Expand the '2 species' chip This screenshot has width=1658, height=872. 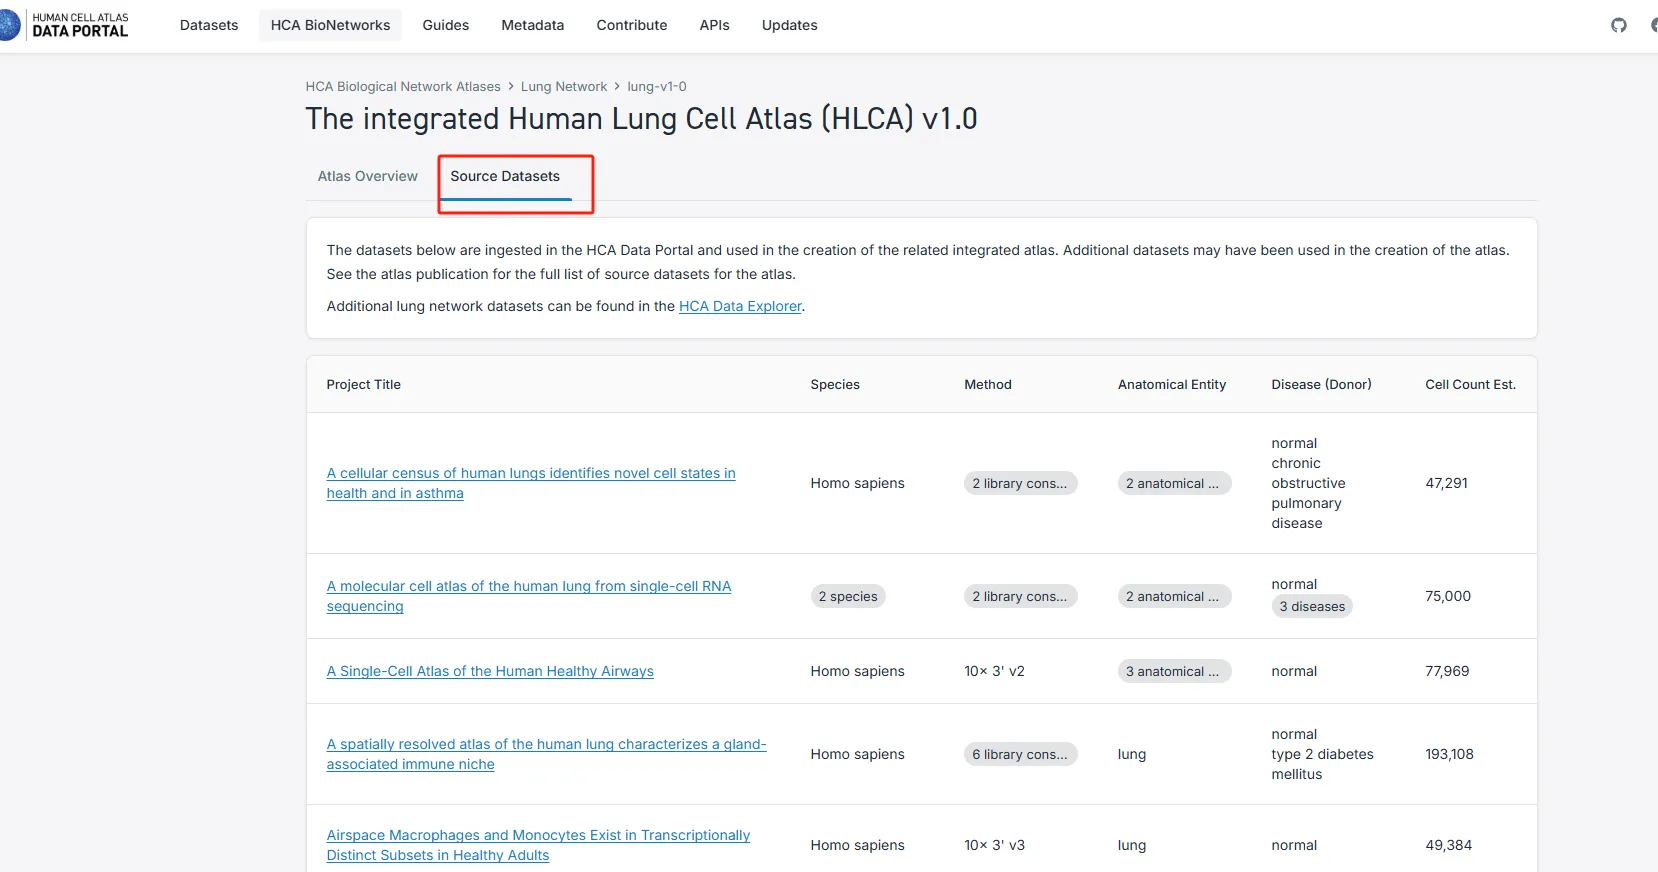(x=848, y=596)
